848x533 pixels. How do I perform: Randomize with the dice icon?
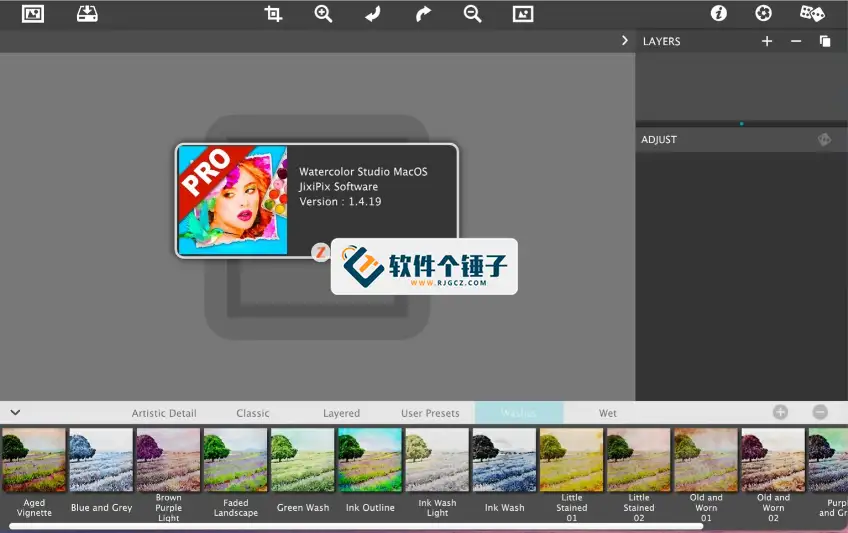[812, 13]
